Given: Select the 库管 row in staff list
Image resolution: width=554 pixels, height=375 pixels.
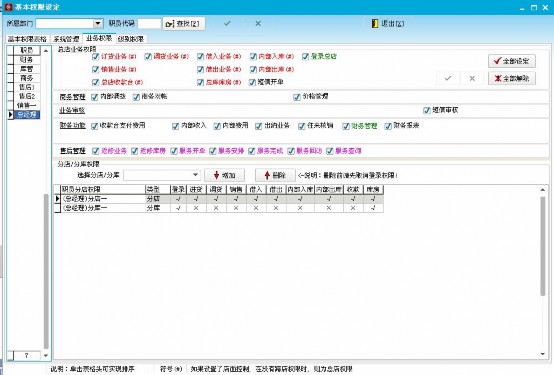Looking at the screenshot, I should 26,69.
